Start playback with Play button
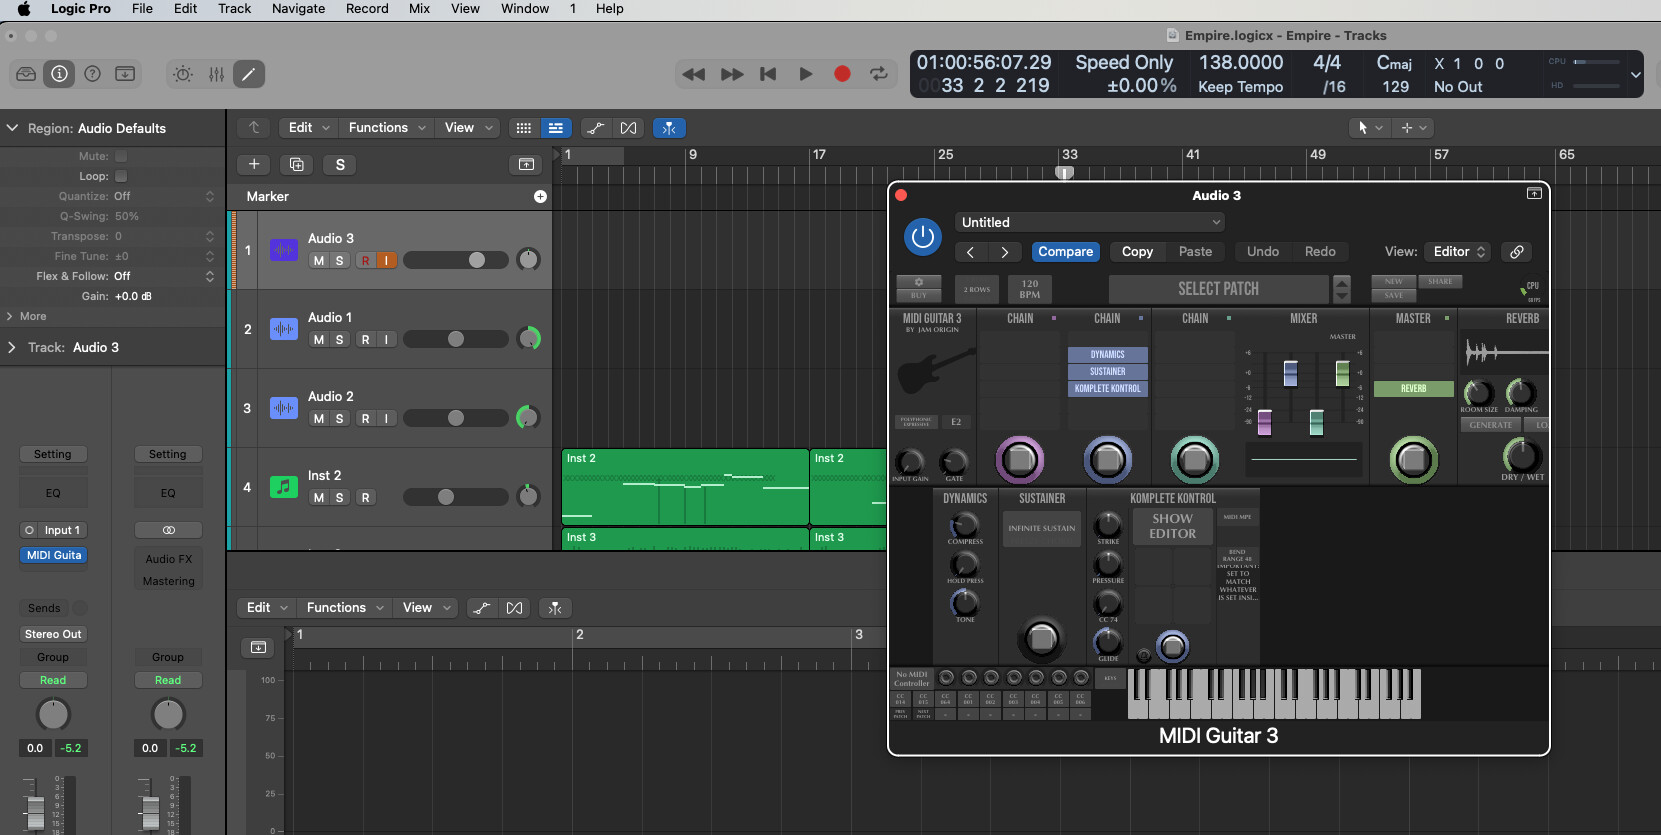The width and height of the screenshot is (1661, 835). click(x=805, y=74)
